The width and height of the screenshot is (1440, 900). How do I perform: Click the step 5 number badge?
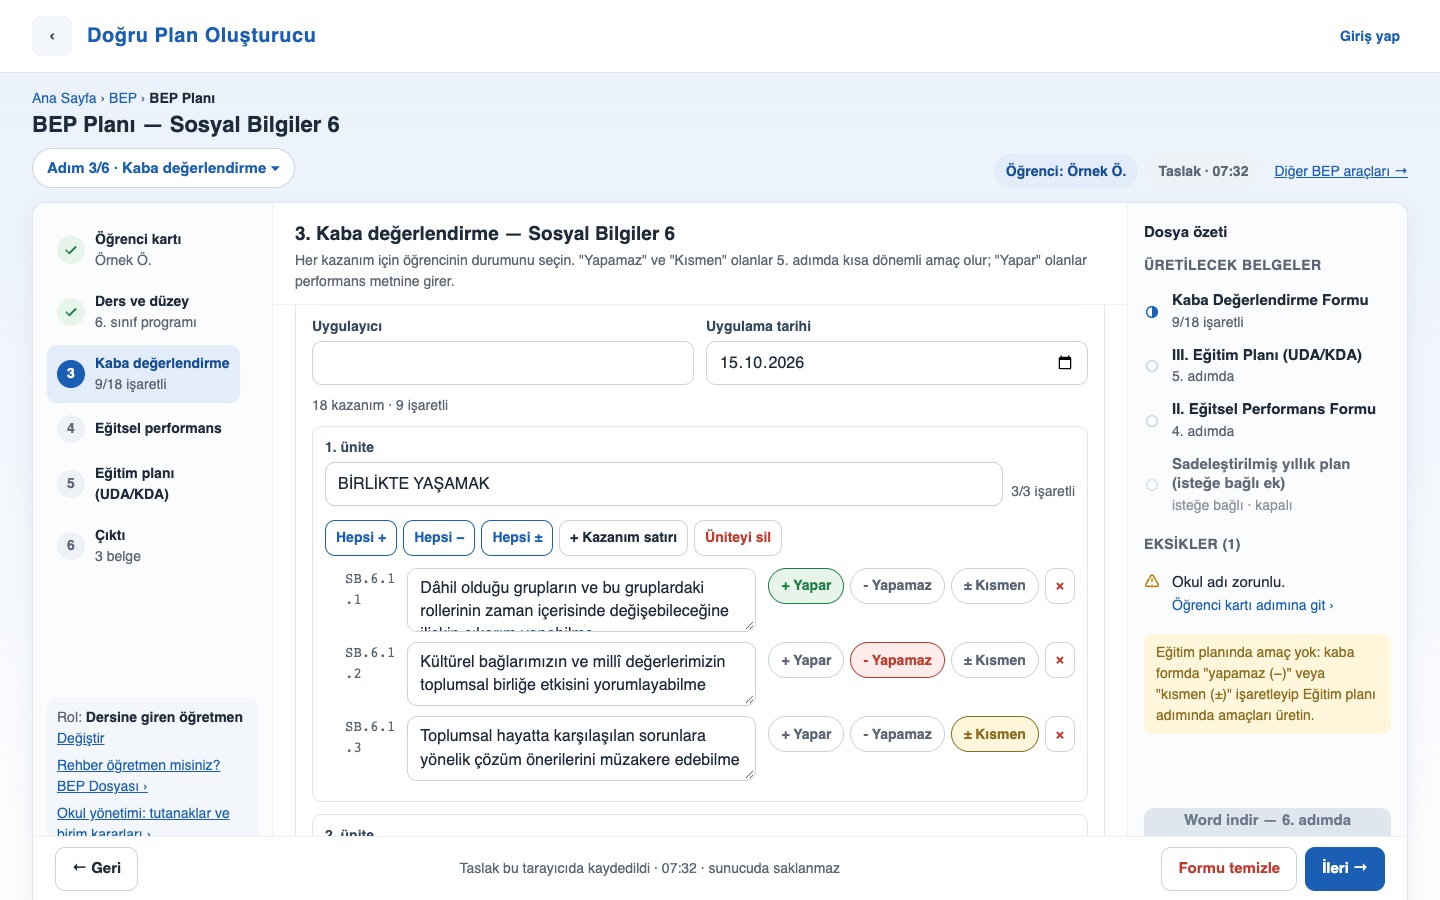[70, 484]
